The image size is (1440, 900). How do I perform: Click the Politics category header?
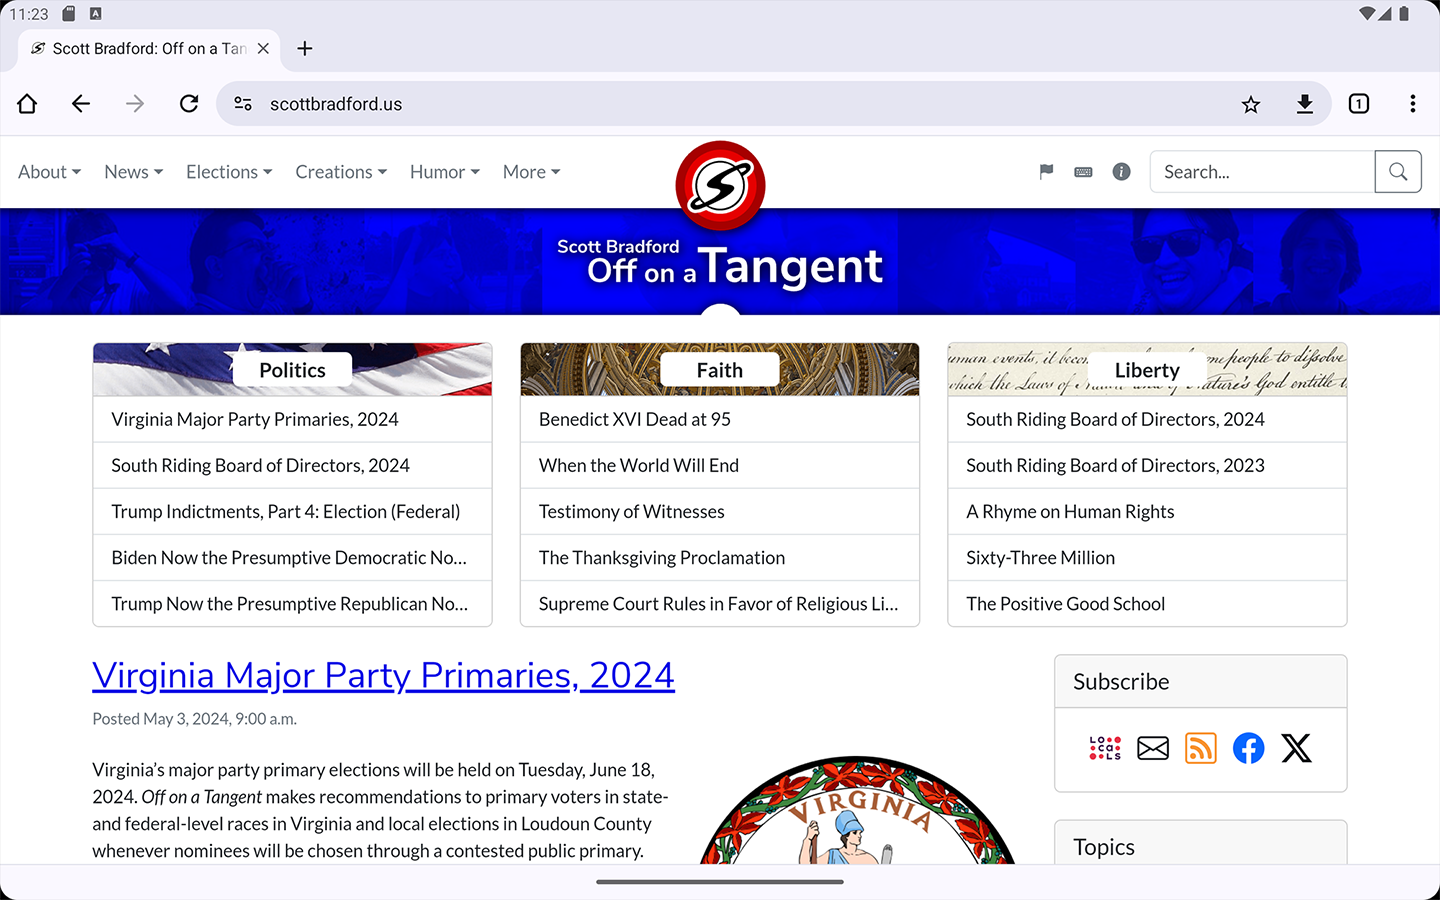292,370
